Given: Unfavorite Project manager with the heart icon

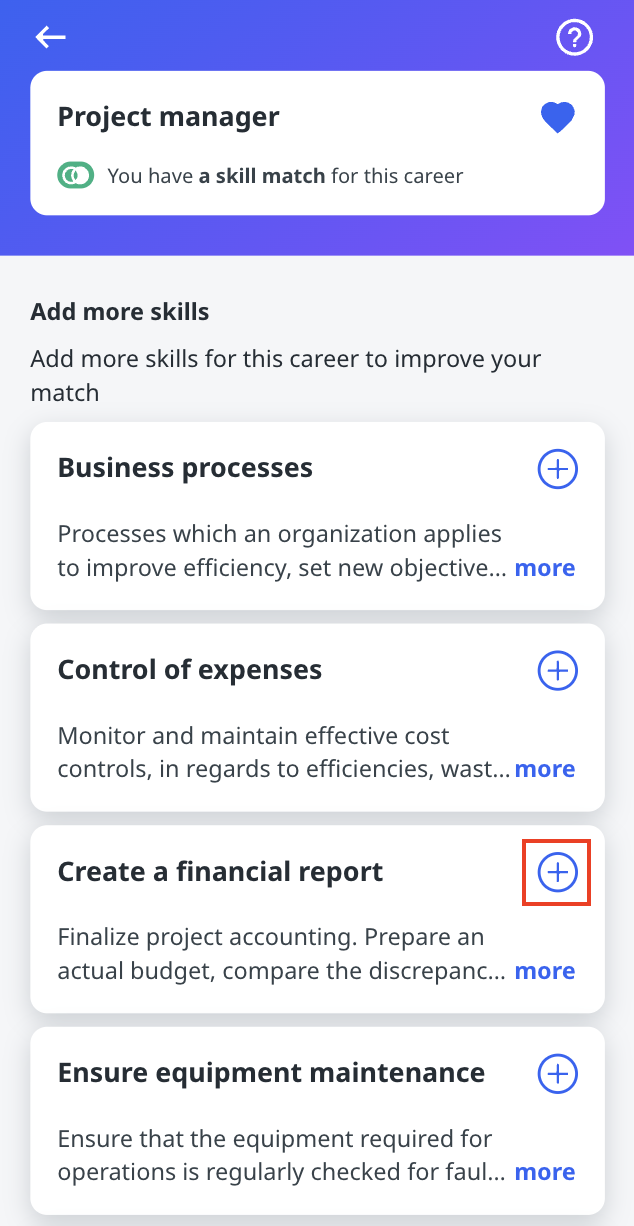Looking at the screenshot, I should (558, 118).
